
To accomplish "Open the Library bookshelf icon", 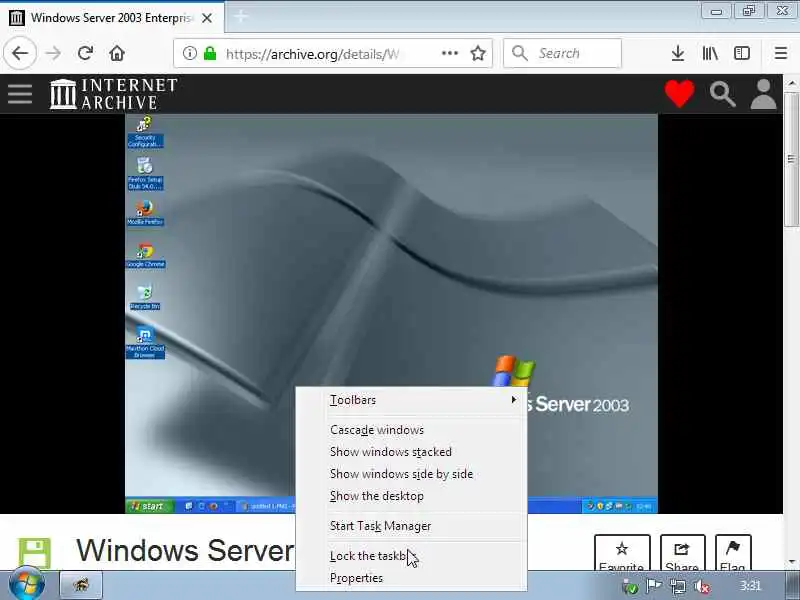I will (x=710, y=53).
